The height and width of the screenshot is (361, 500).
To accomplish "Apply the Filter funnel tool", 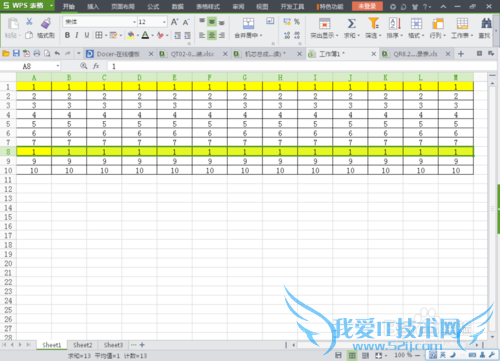I will 373,23.
